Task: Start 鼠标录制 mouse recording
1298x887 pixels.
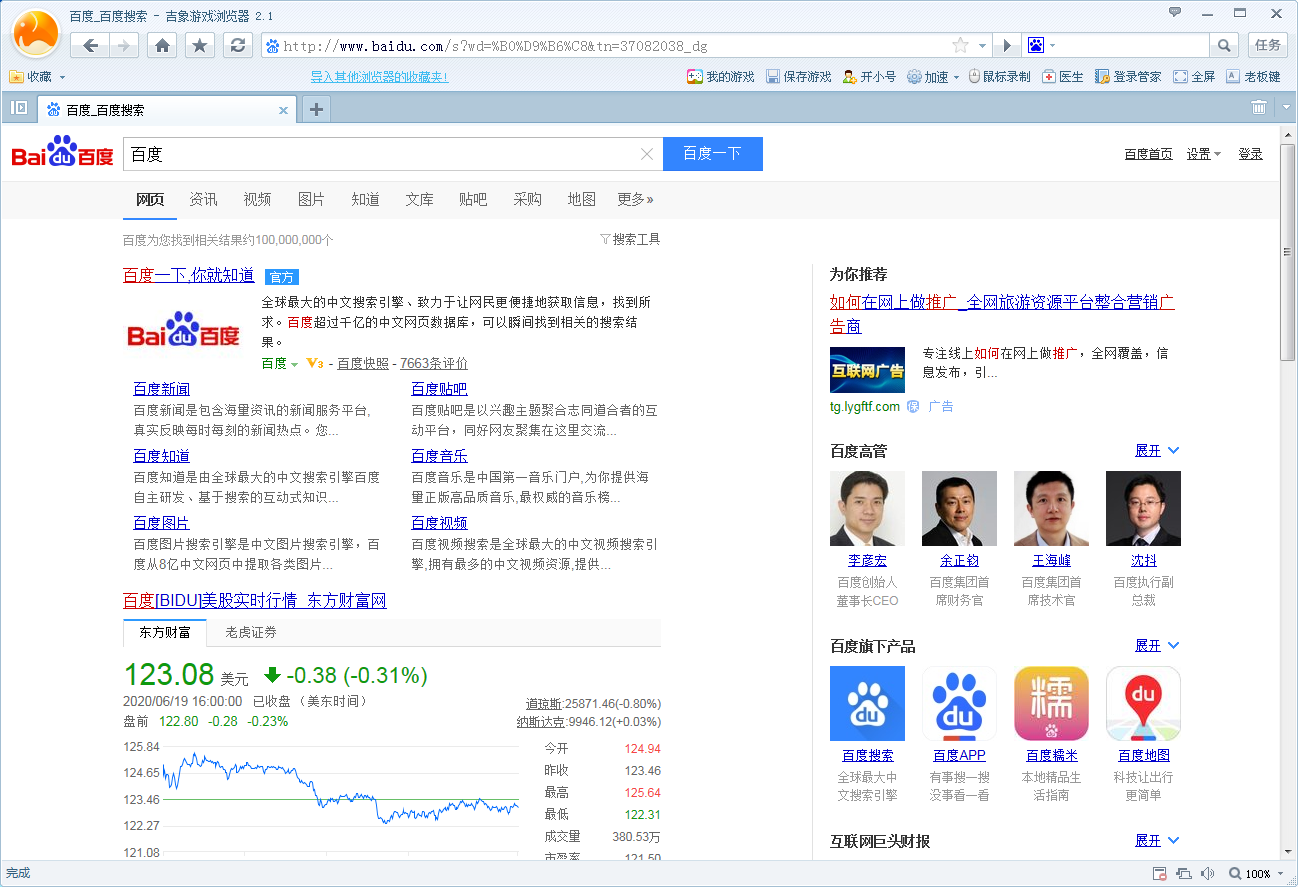Action: [999, 77]
